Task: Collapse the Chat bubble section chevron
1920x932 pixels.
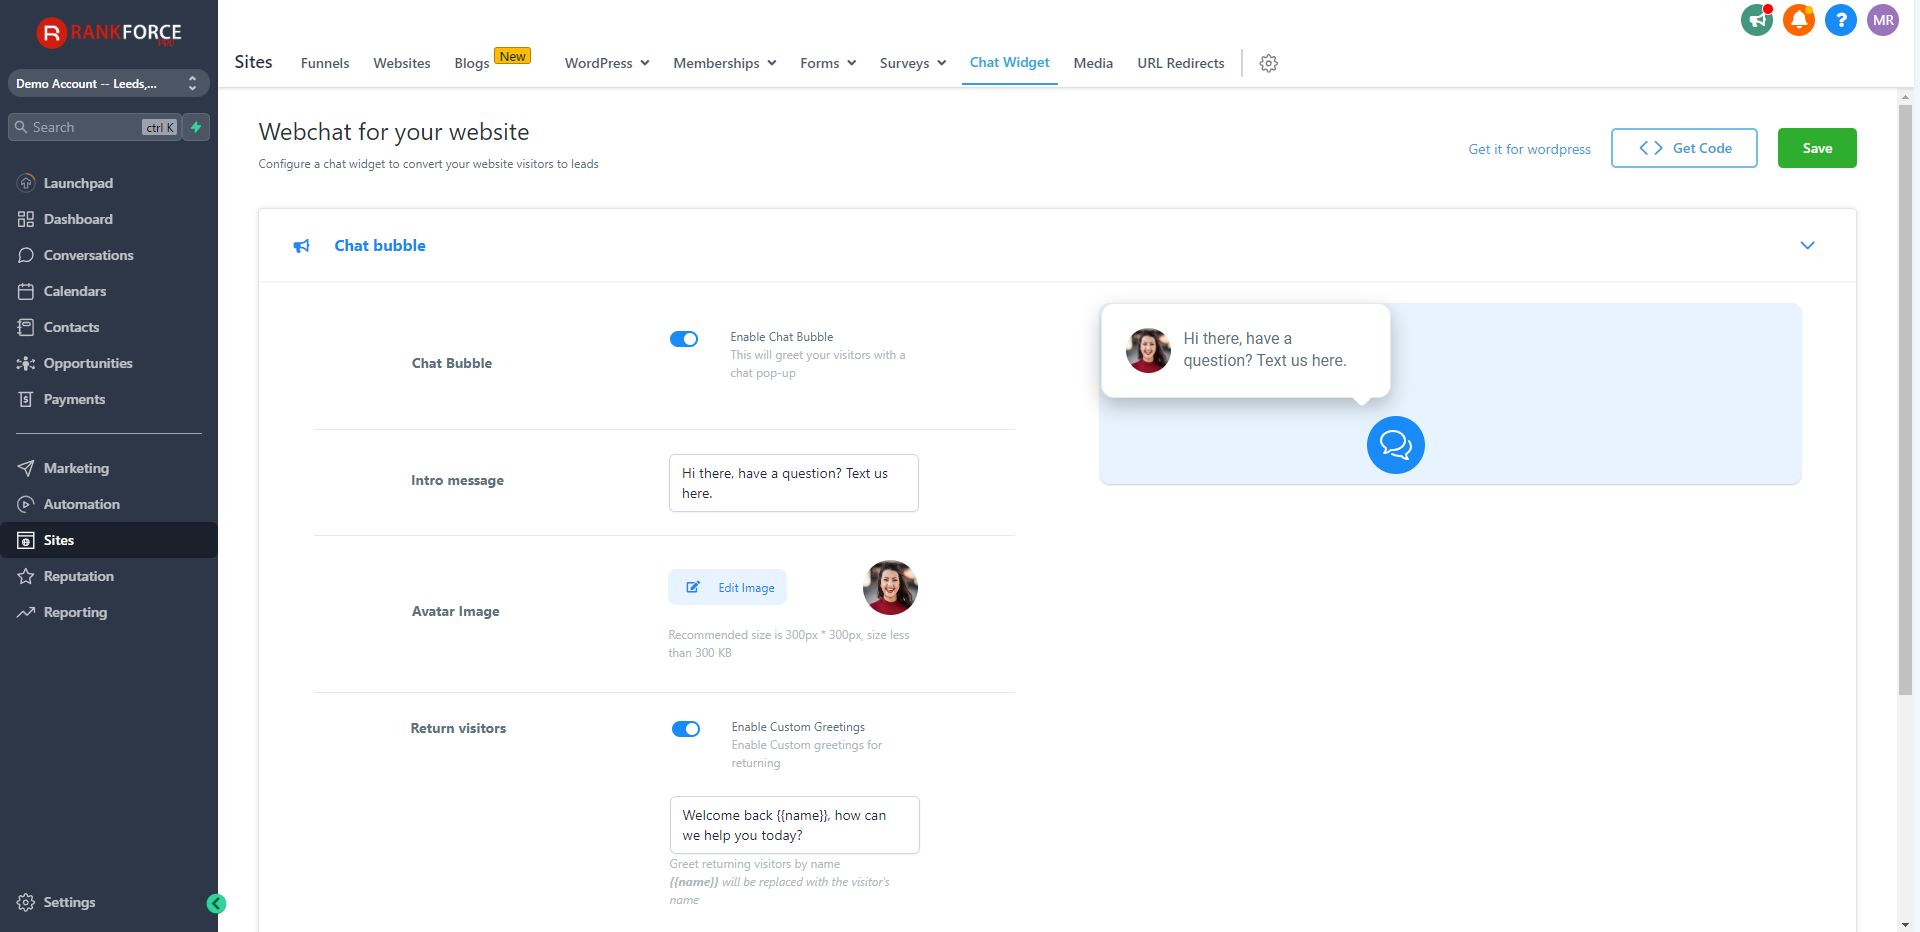Action: [x=1807, y=246]
